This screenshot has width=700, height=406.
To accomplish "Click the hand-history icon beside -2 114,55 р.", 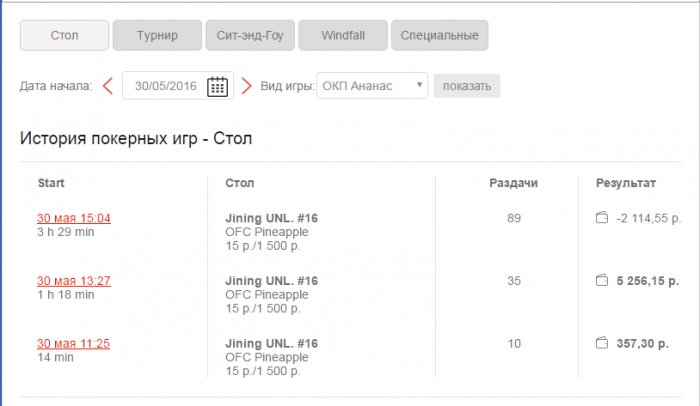I will pos(602,218).
